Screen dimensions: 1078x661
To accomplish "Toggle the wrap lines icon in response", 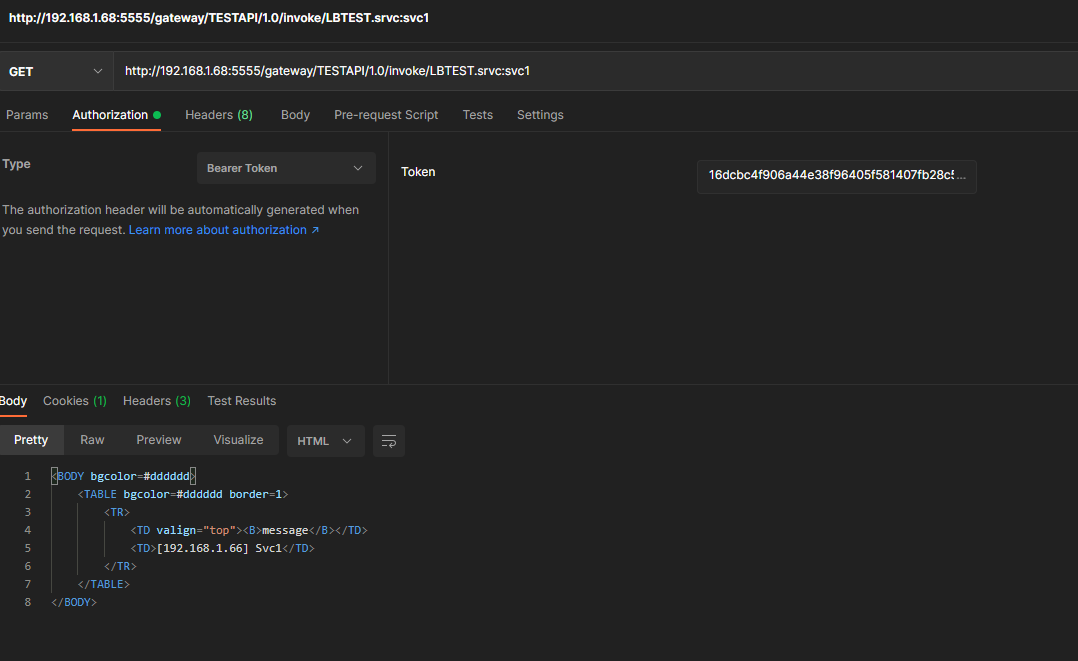I will 388,441.
